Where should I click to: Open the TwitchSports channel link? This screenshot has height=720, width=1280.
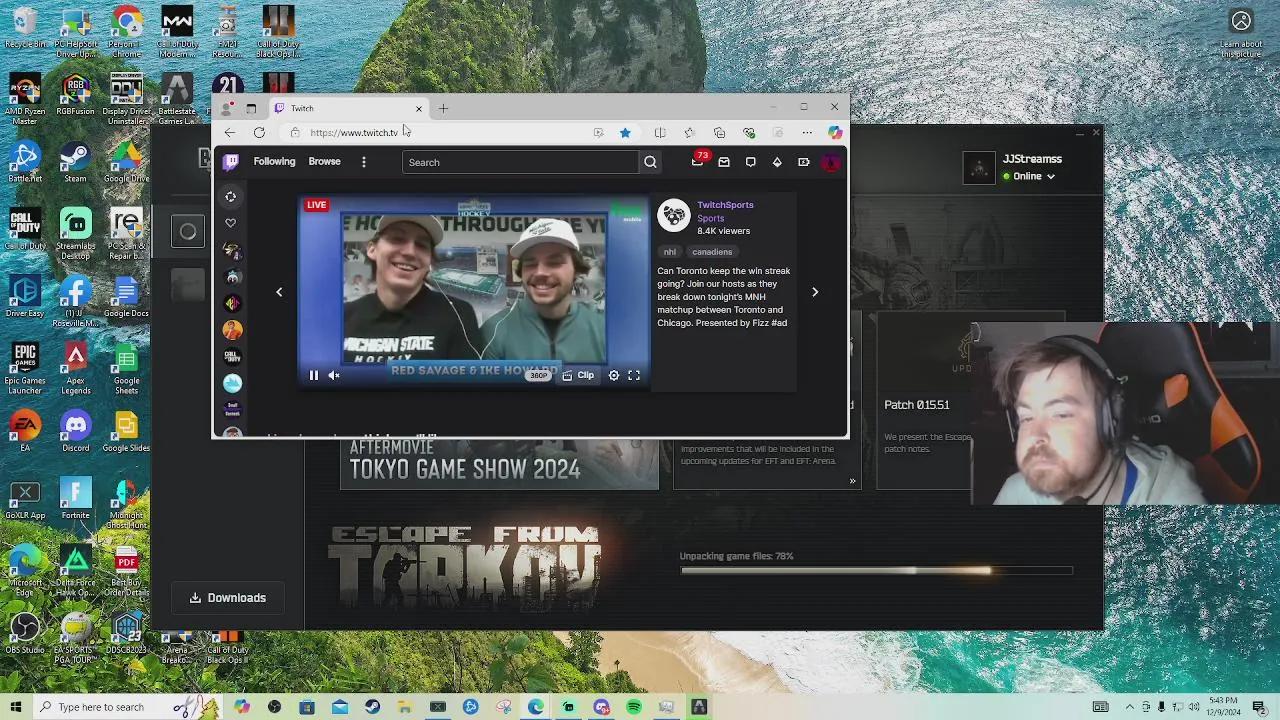(725, 205)
